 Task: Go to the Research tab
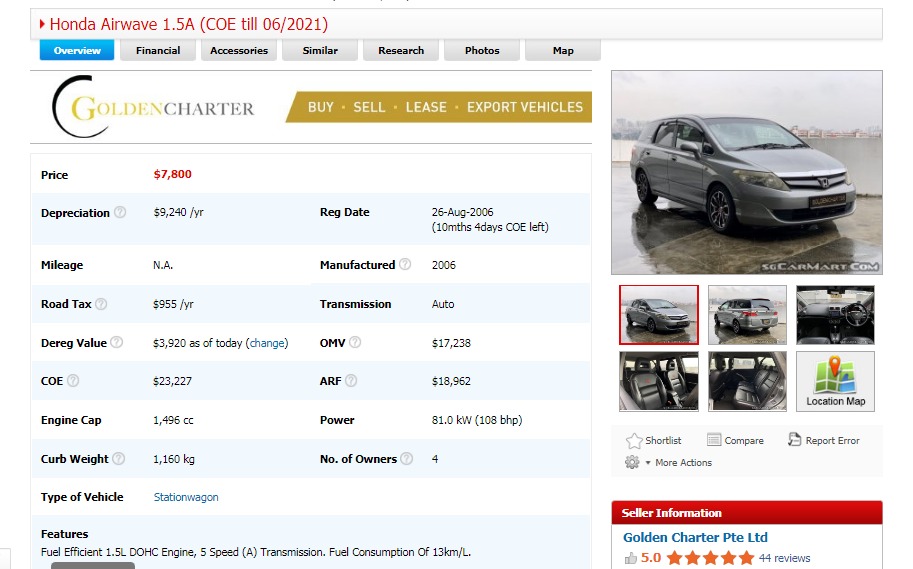(x=401, y=51)
